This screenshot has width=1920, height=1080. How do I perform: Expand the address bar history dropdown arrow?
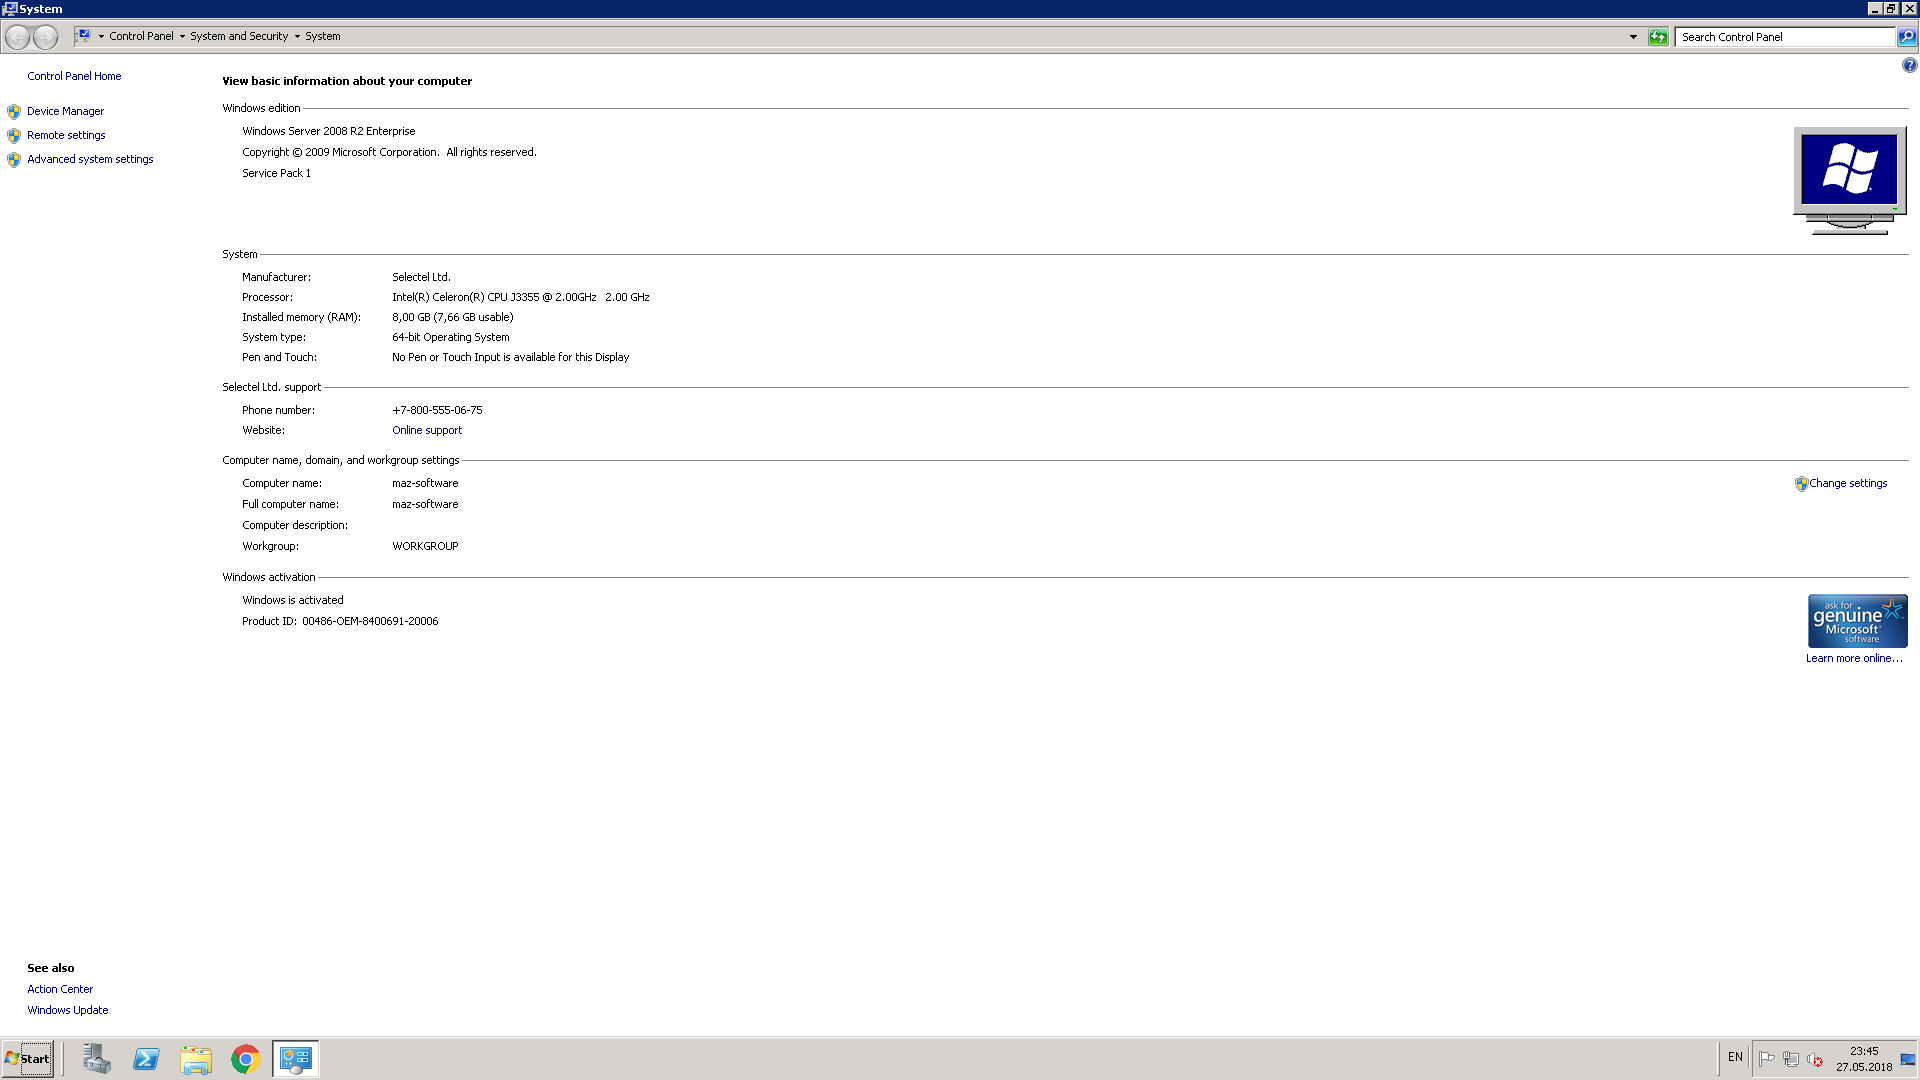[1633, 37]
